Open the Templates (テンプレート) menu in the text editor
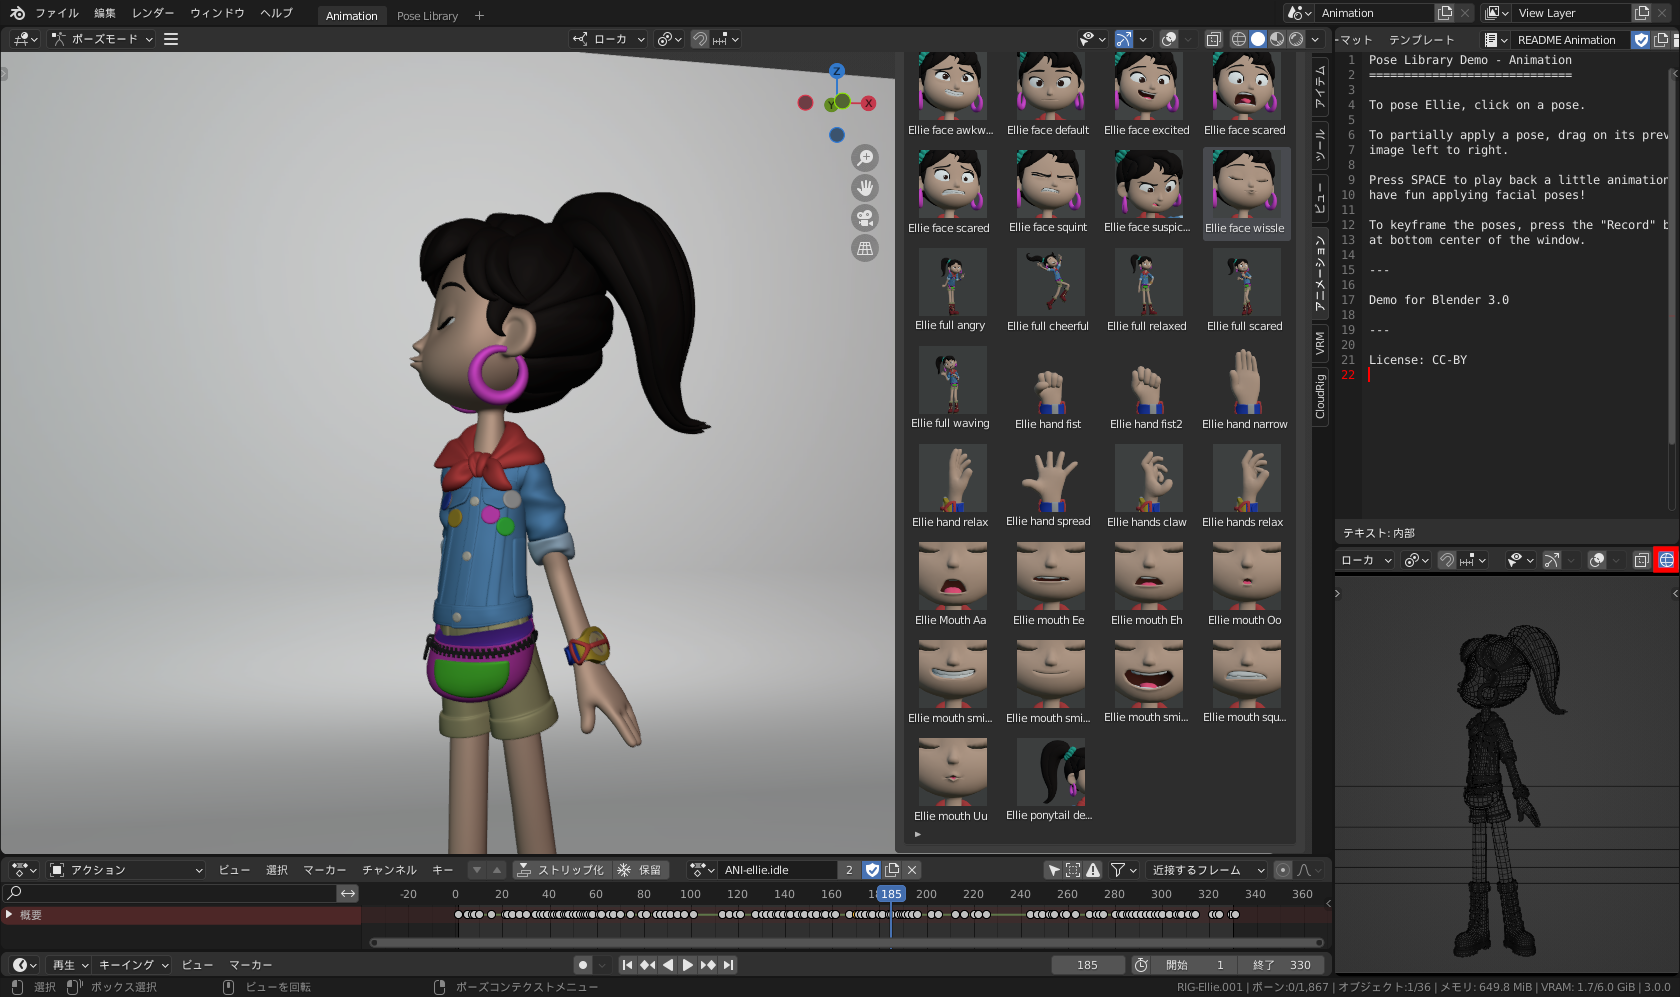 tap(1421, 40)
